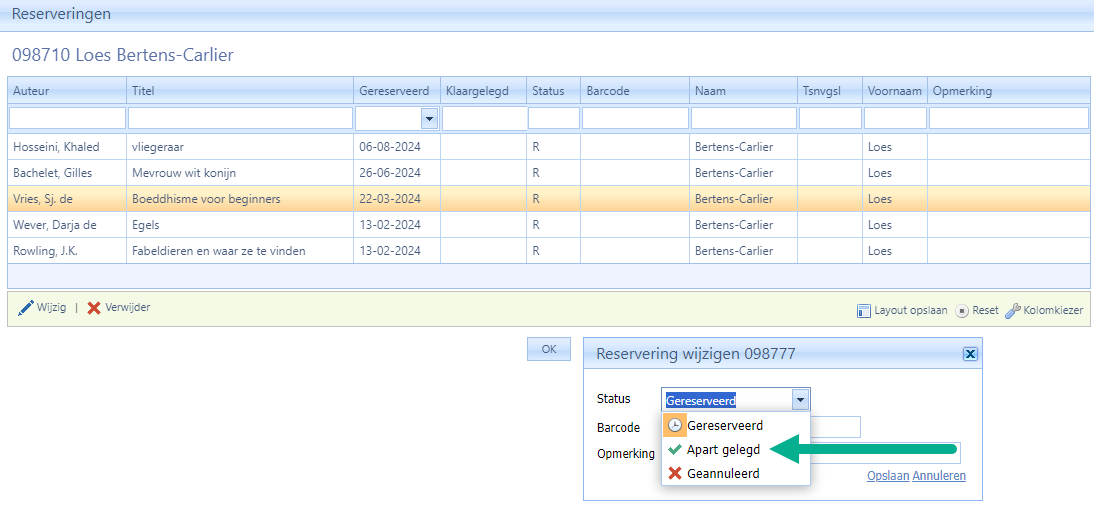The height and width of the screenshot is (509, 1094).
Task: Click the red Verwijder cross icon
Action: pos(94,308)
